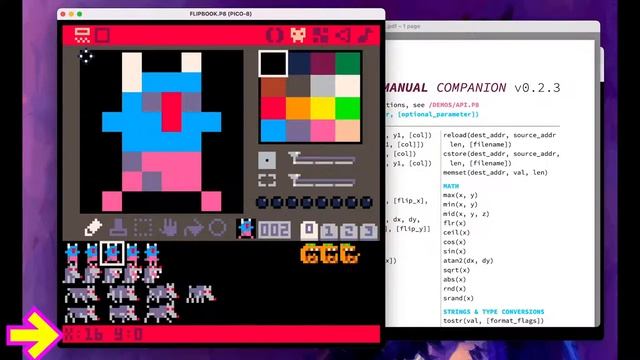Image resolution: width=640 pixels, height=360 pixels.
Task: Pick the dark green palette color
Action: pyautogui.click(x=348, y=63)
